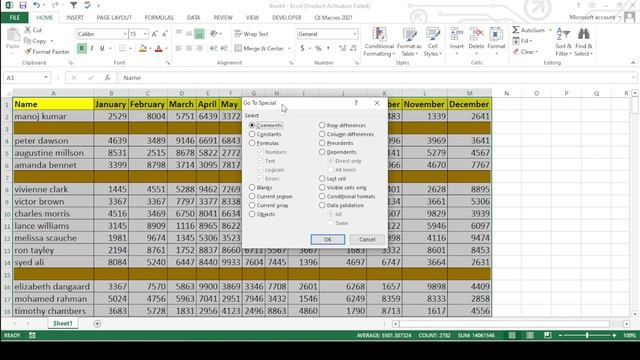Viewport: 640px width, 360px height.
Task: Click the insert function fx icon
Action: (107, 78)
